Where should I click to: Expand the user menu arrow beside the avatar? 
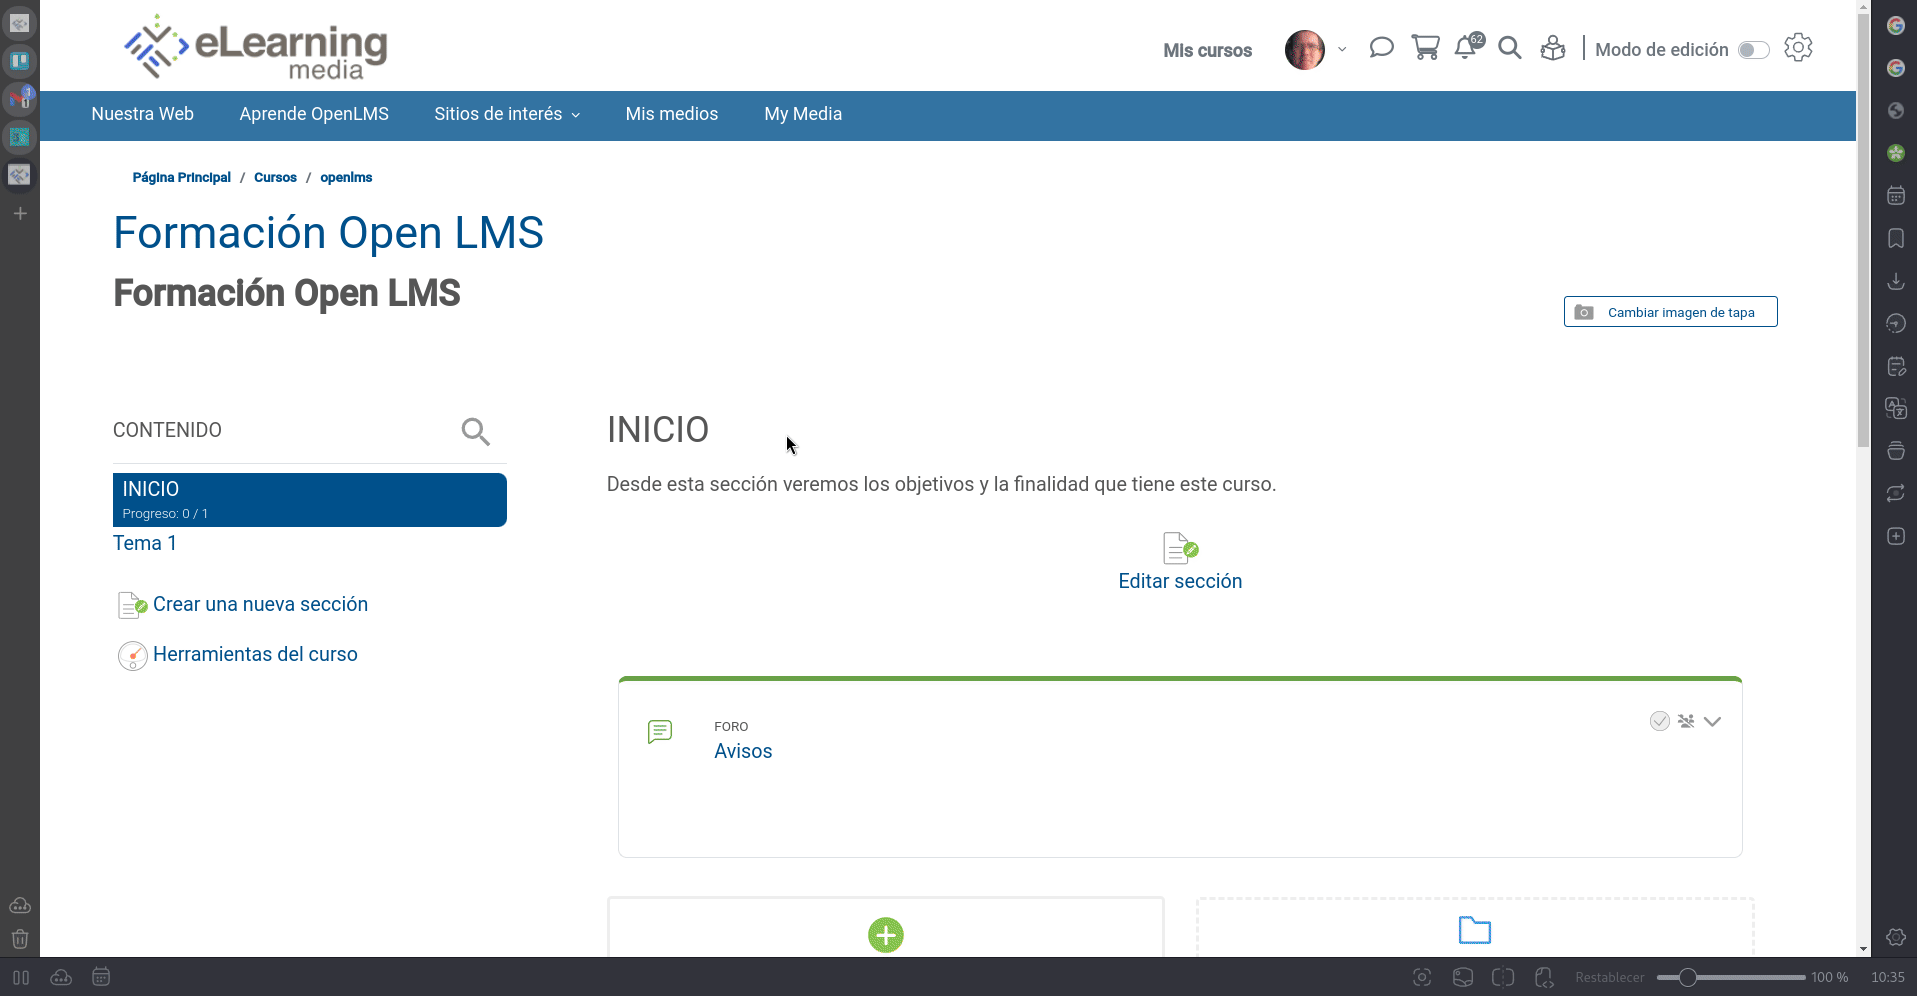1342,49
